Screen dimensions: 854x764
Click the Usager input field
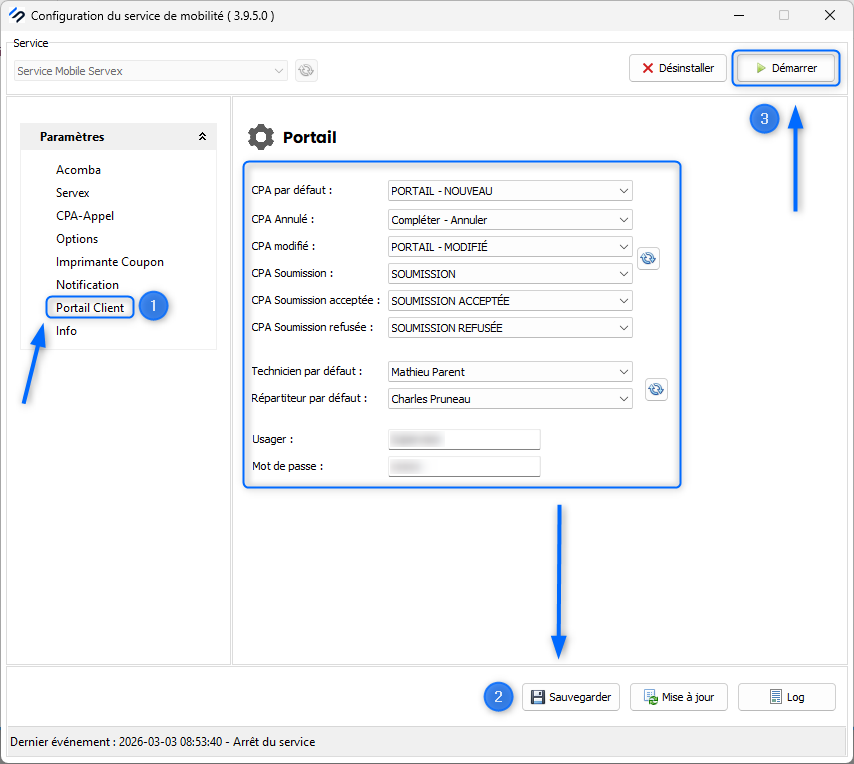[x=464, y=440]
